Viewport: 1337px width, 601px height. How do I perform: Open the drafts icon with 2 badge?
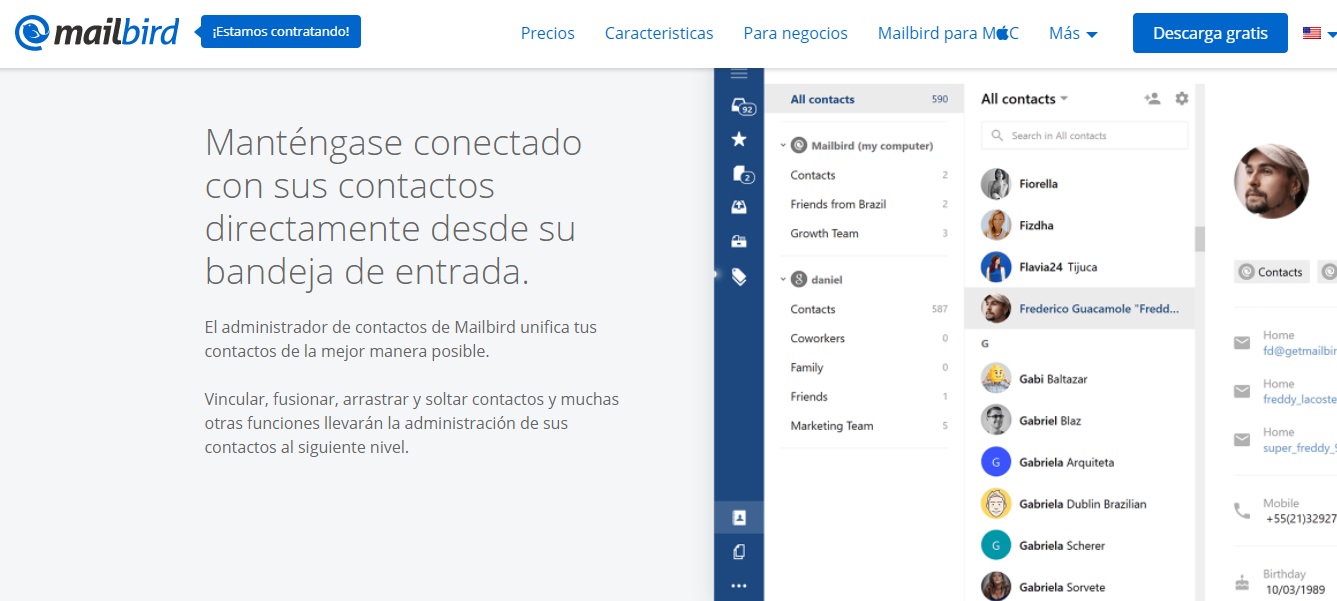741,174
